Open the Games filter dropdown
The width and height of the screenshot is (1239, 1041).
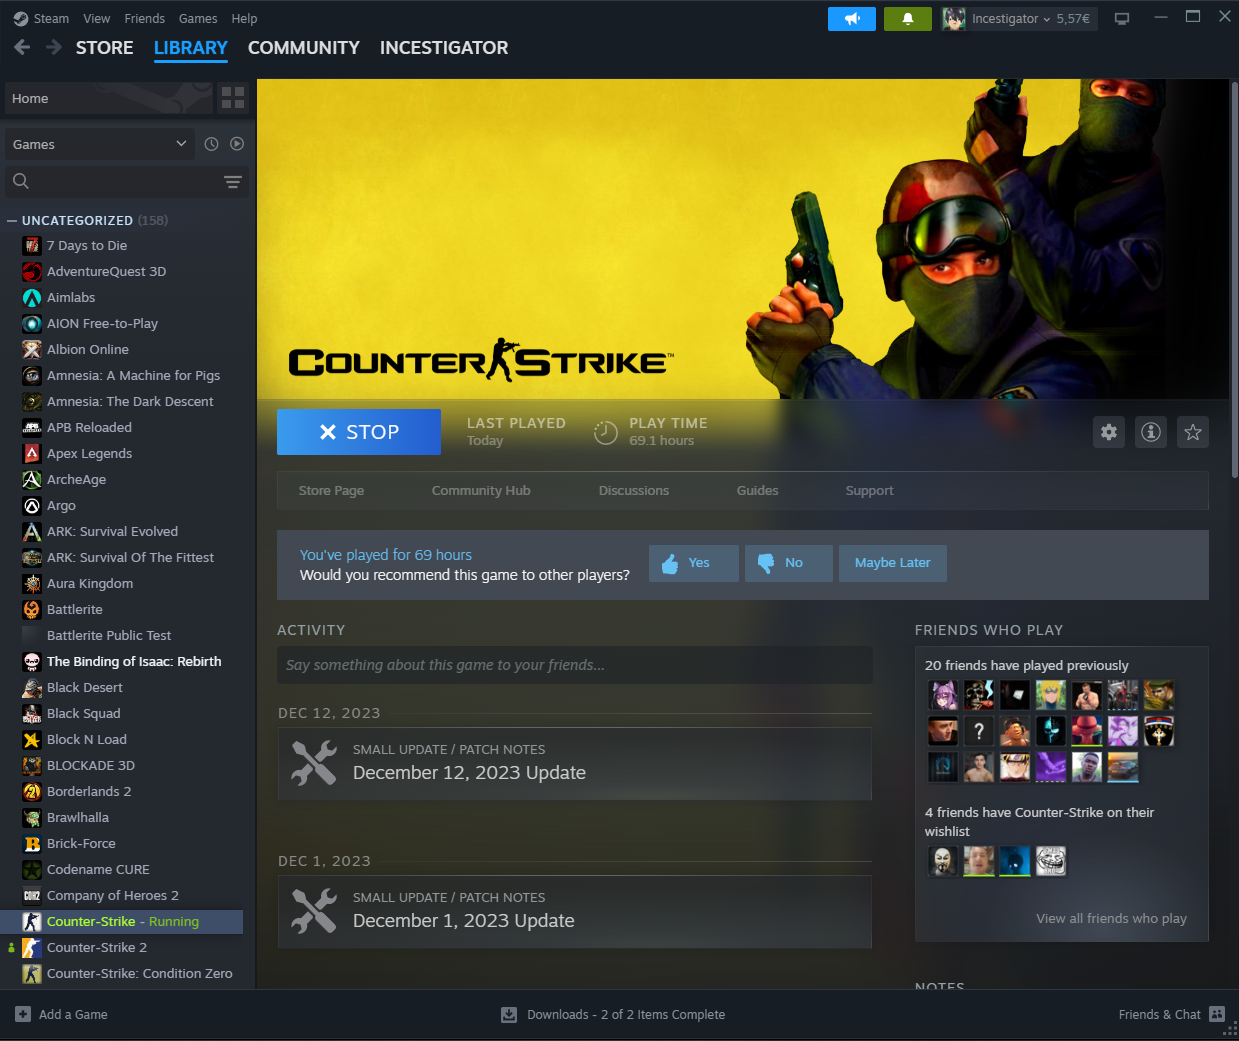(99, 144)
